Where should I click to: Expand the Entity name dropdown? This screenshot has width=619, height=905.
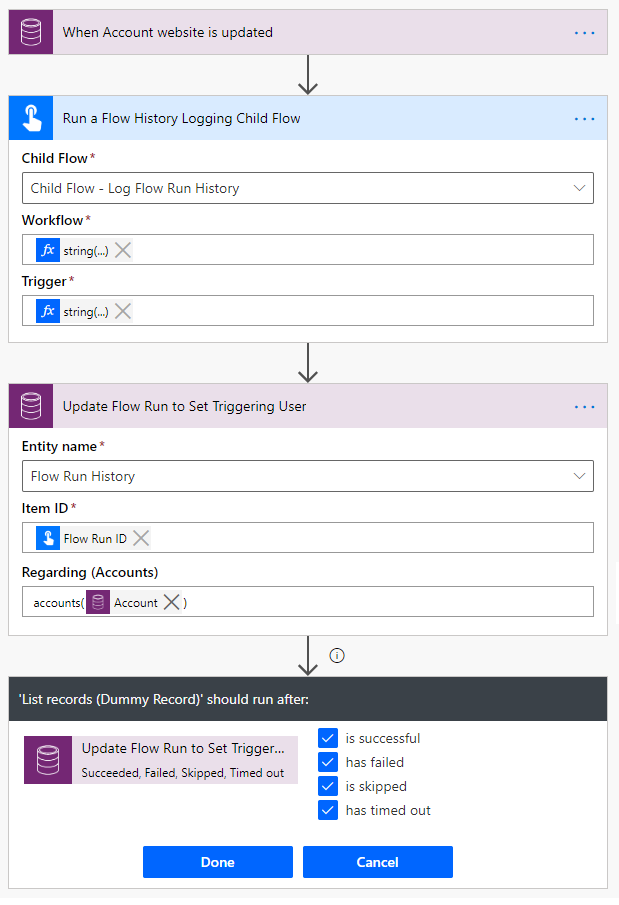pos(579,476)
